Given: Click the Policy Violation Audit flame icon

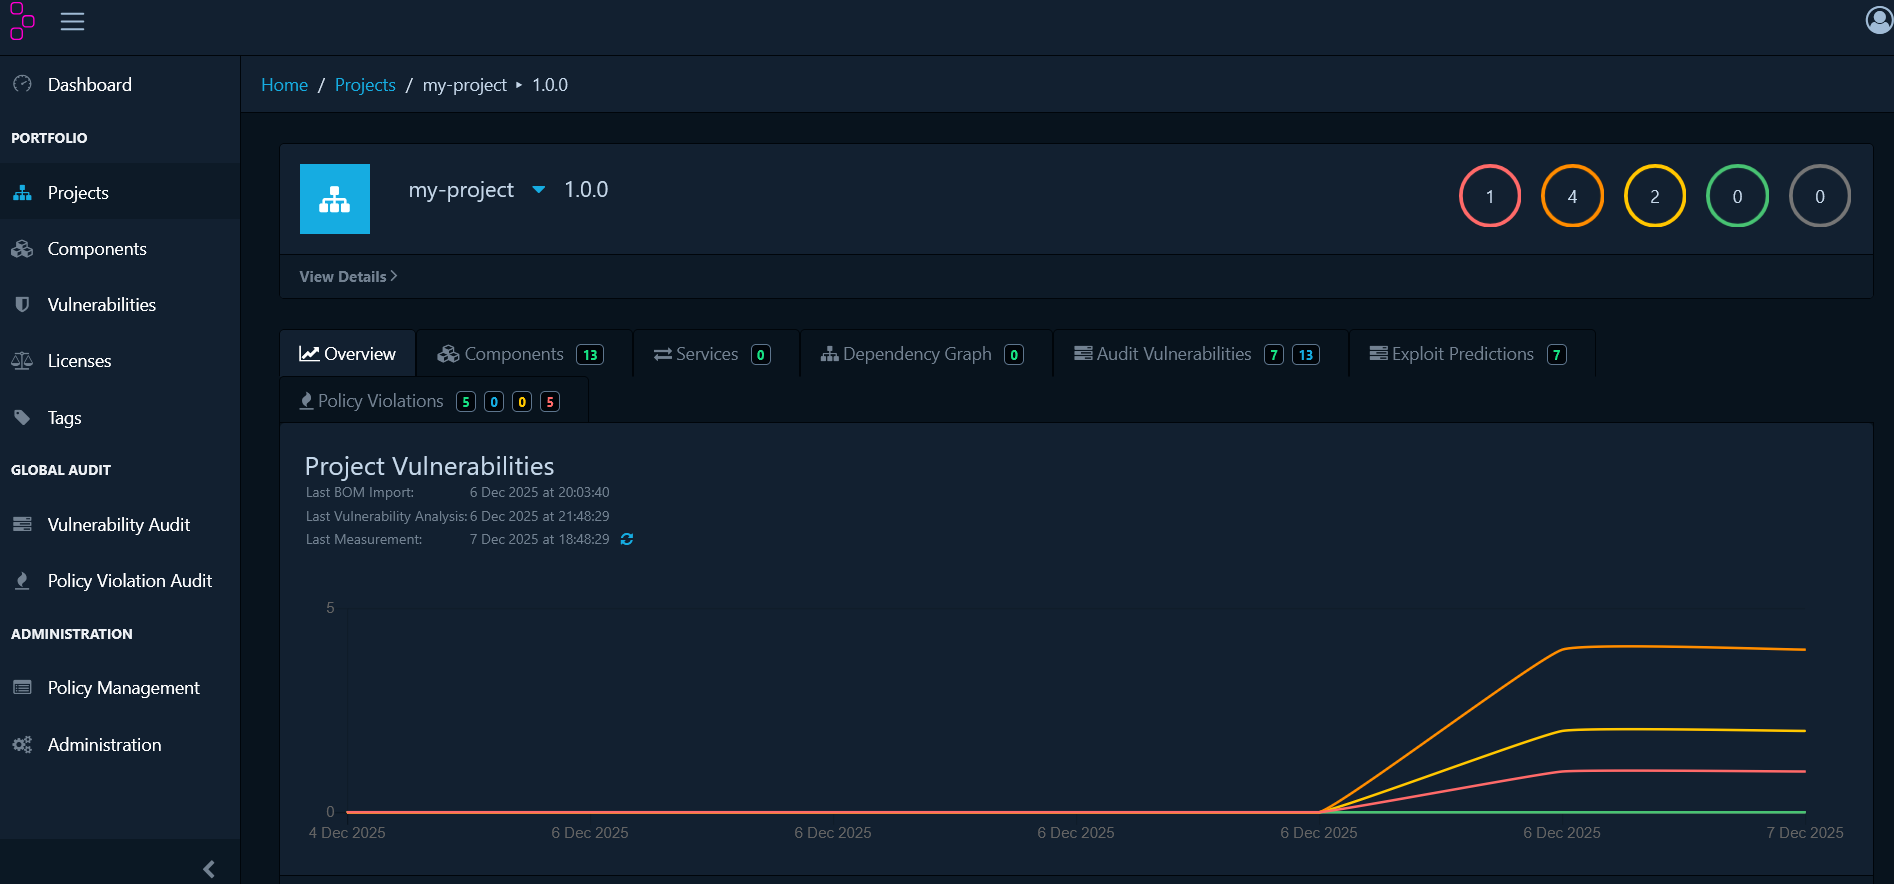Looking at the screenshot, I should click(x=22, y=580).
